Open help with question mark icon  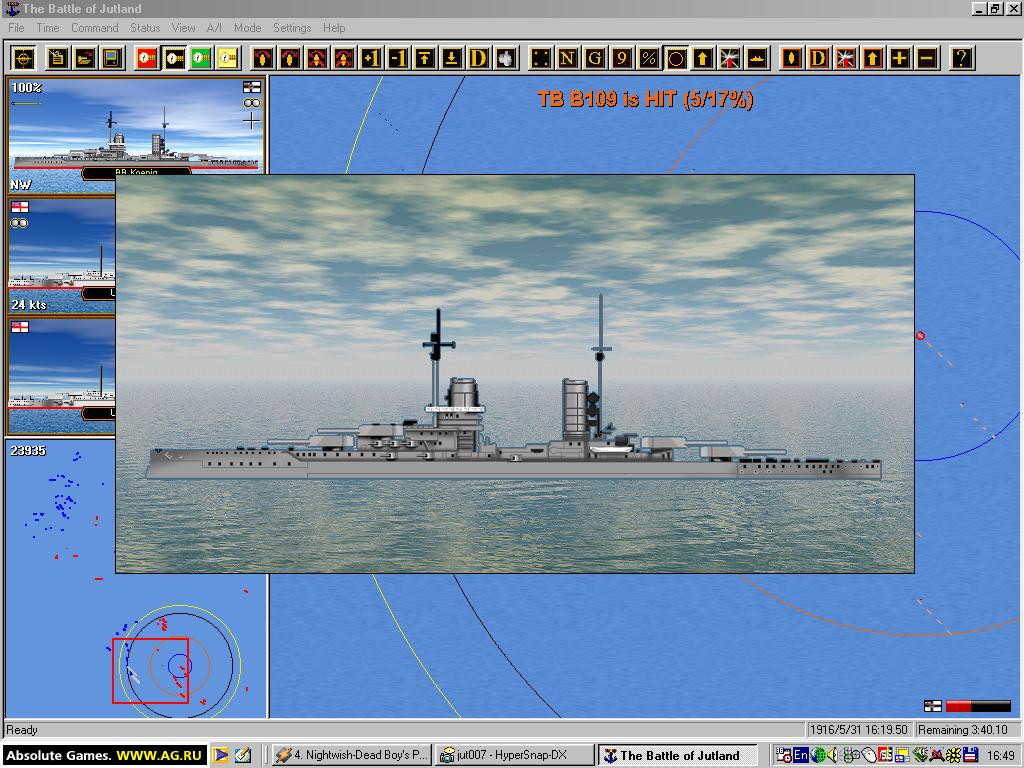tap(961, 58)
